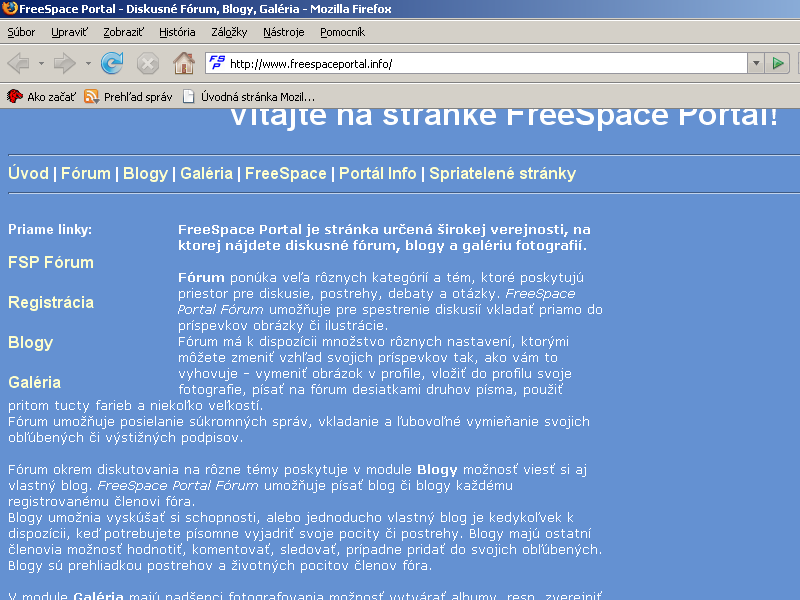Click inside the URL address field
This screenshot has height=600, width=800.
click(x=480, y=63)
